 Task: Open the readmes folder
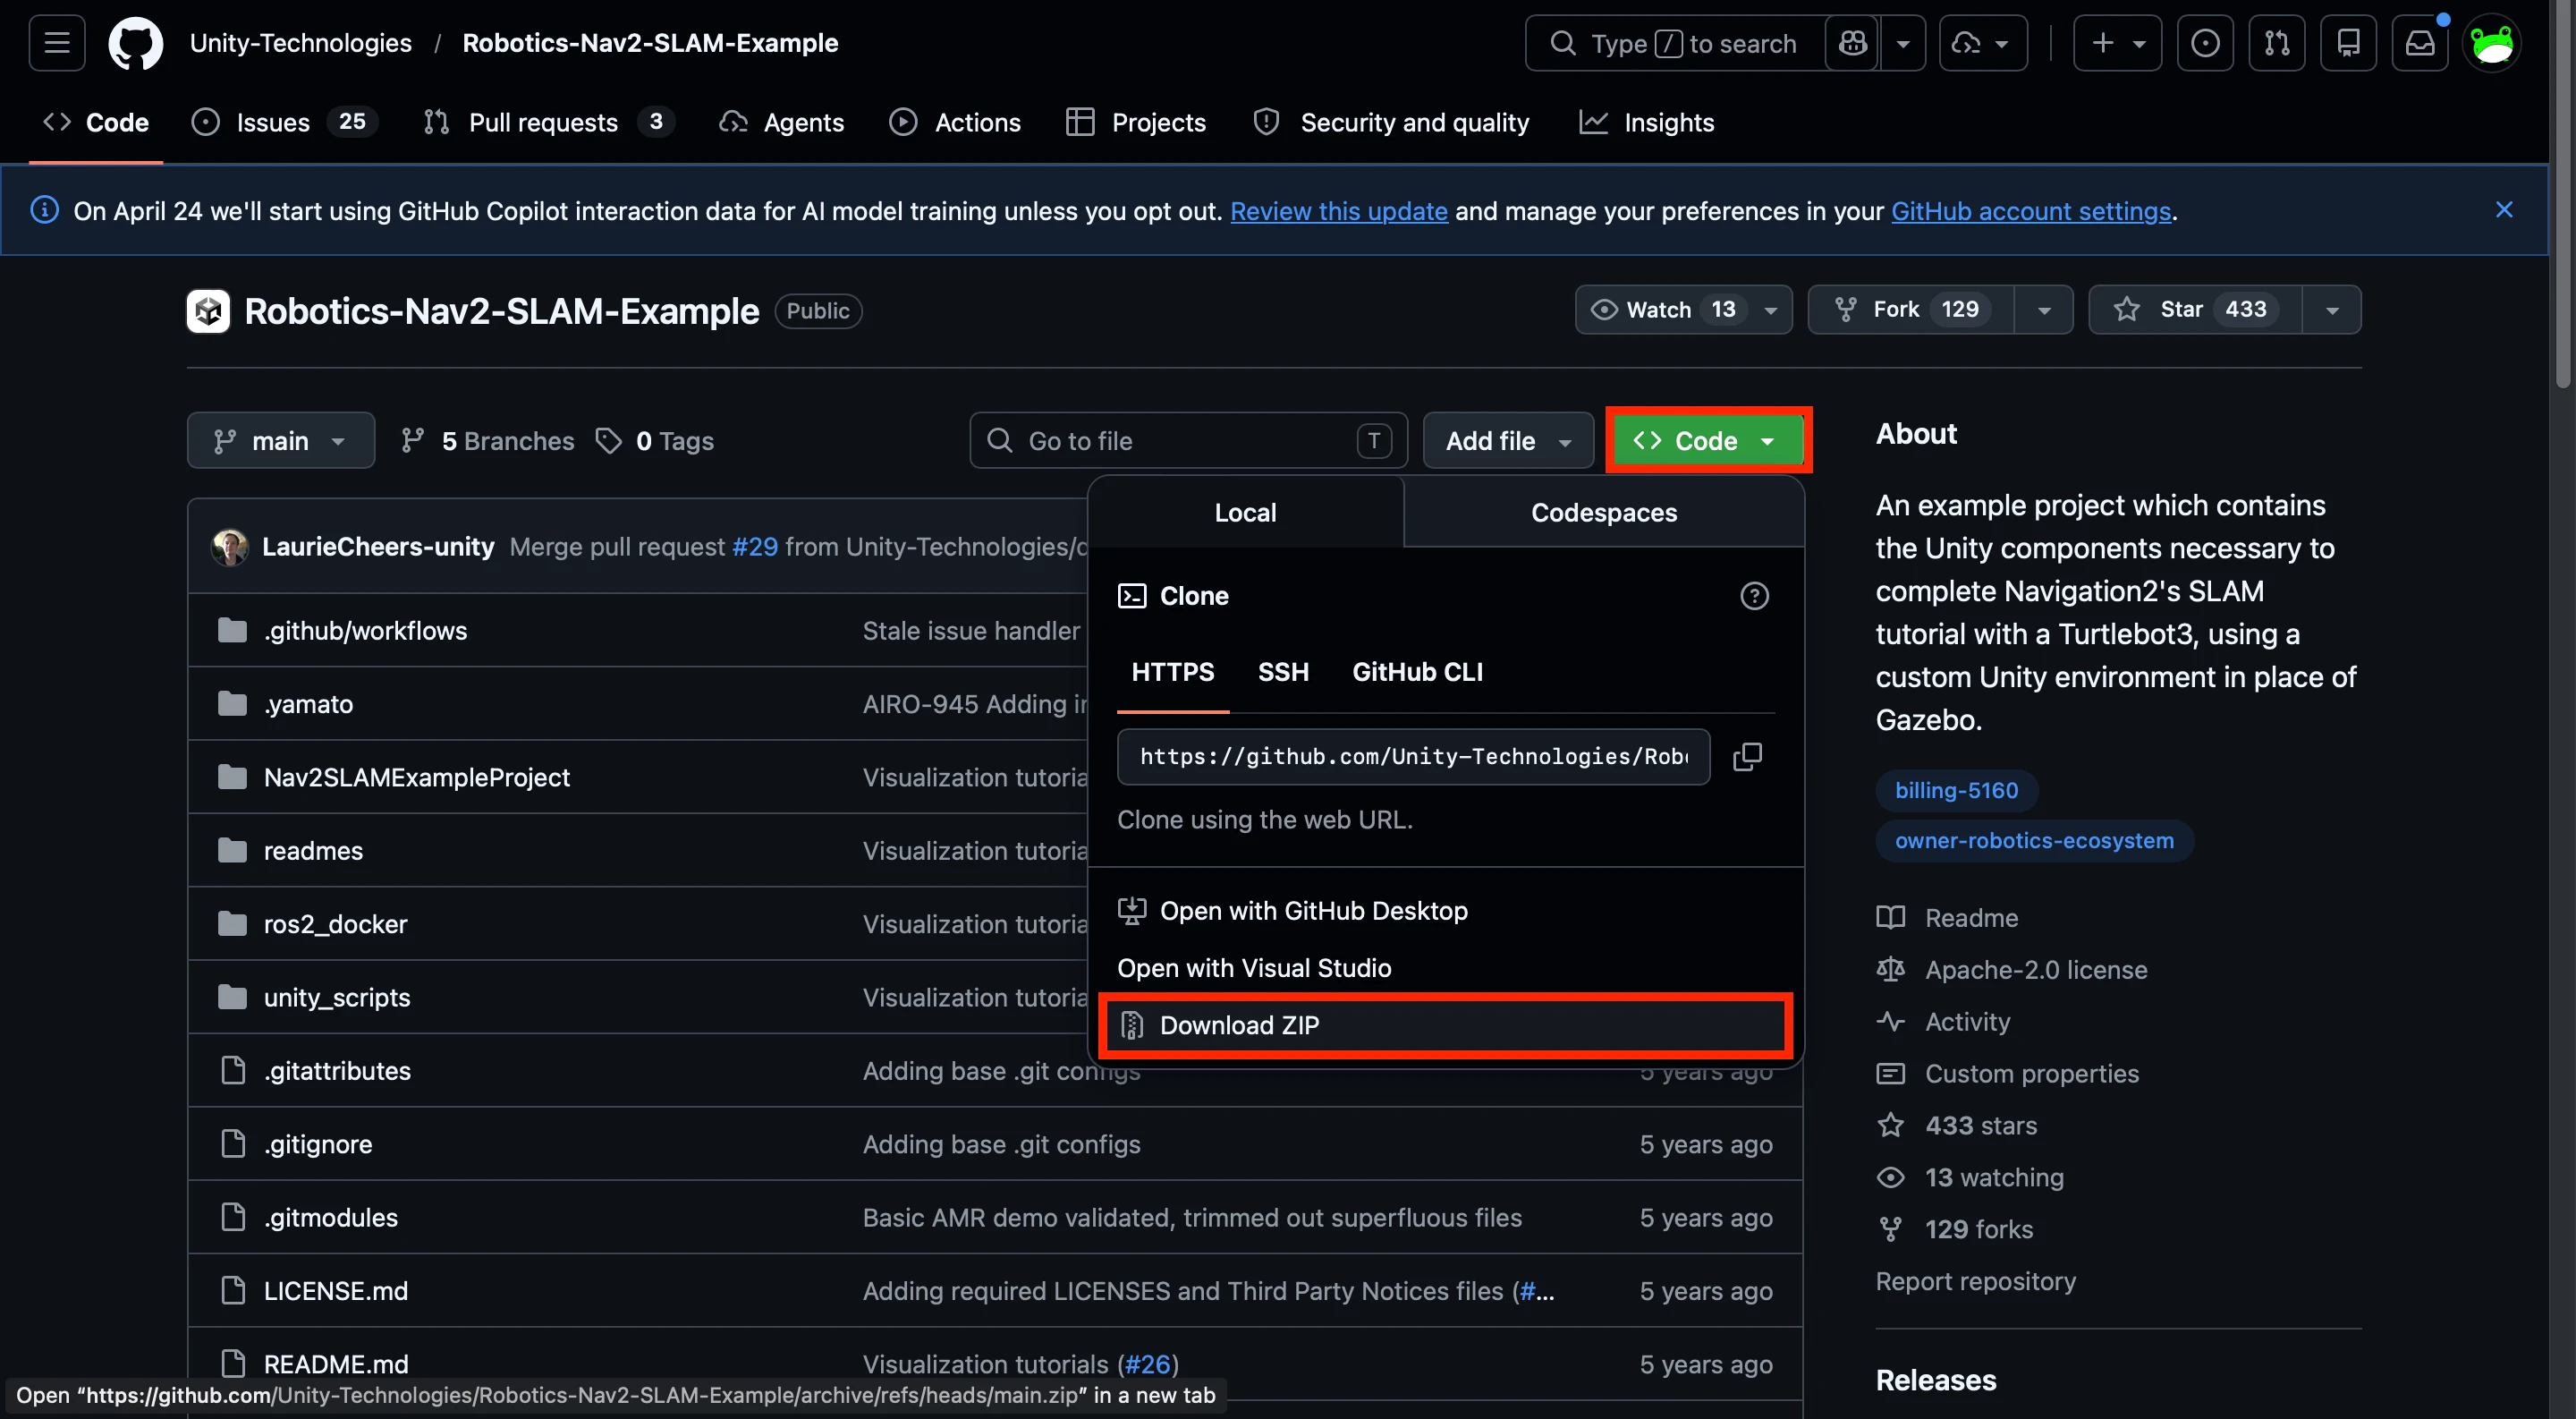[x=313, y=851]
